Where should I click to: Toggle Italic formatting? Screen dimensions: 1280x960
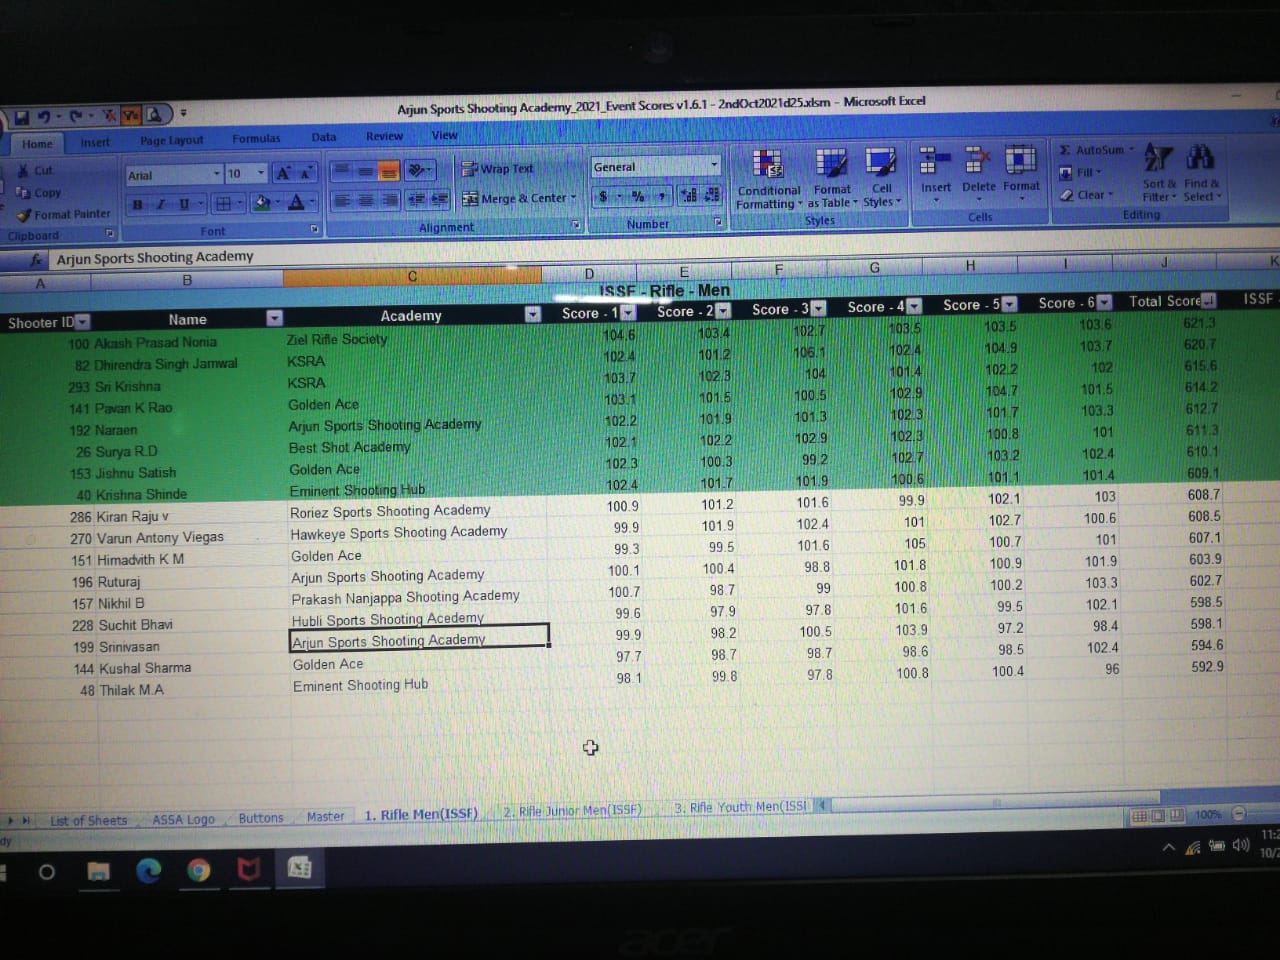160,204
